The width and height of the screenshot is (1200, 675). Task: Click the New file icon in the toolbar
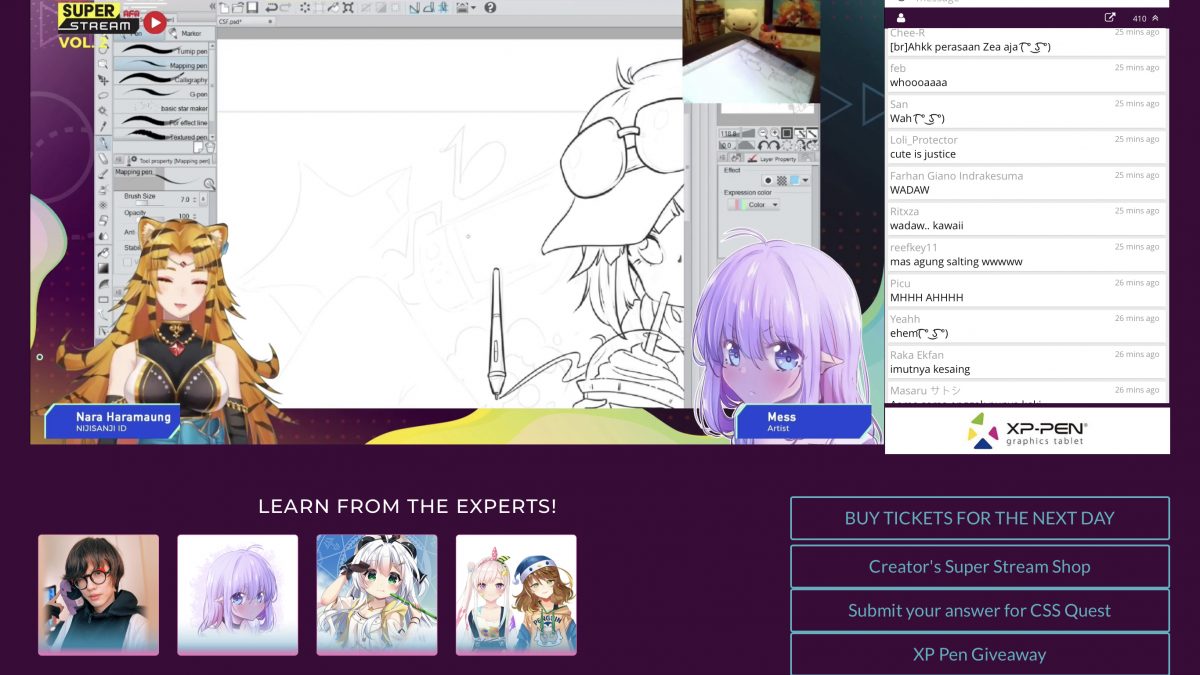click(223, 8)
